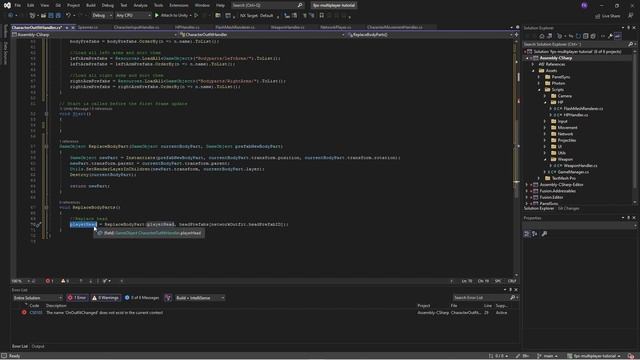Close the CharacterOutfitHandler.cs tab
This screenshot has height=360, width=640.
73,27
